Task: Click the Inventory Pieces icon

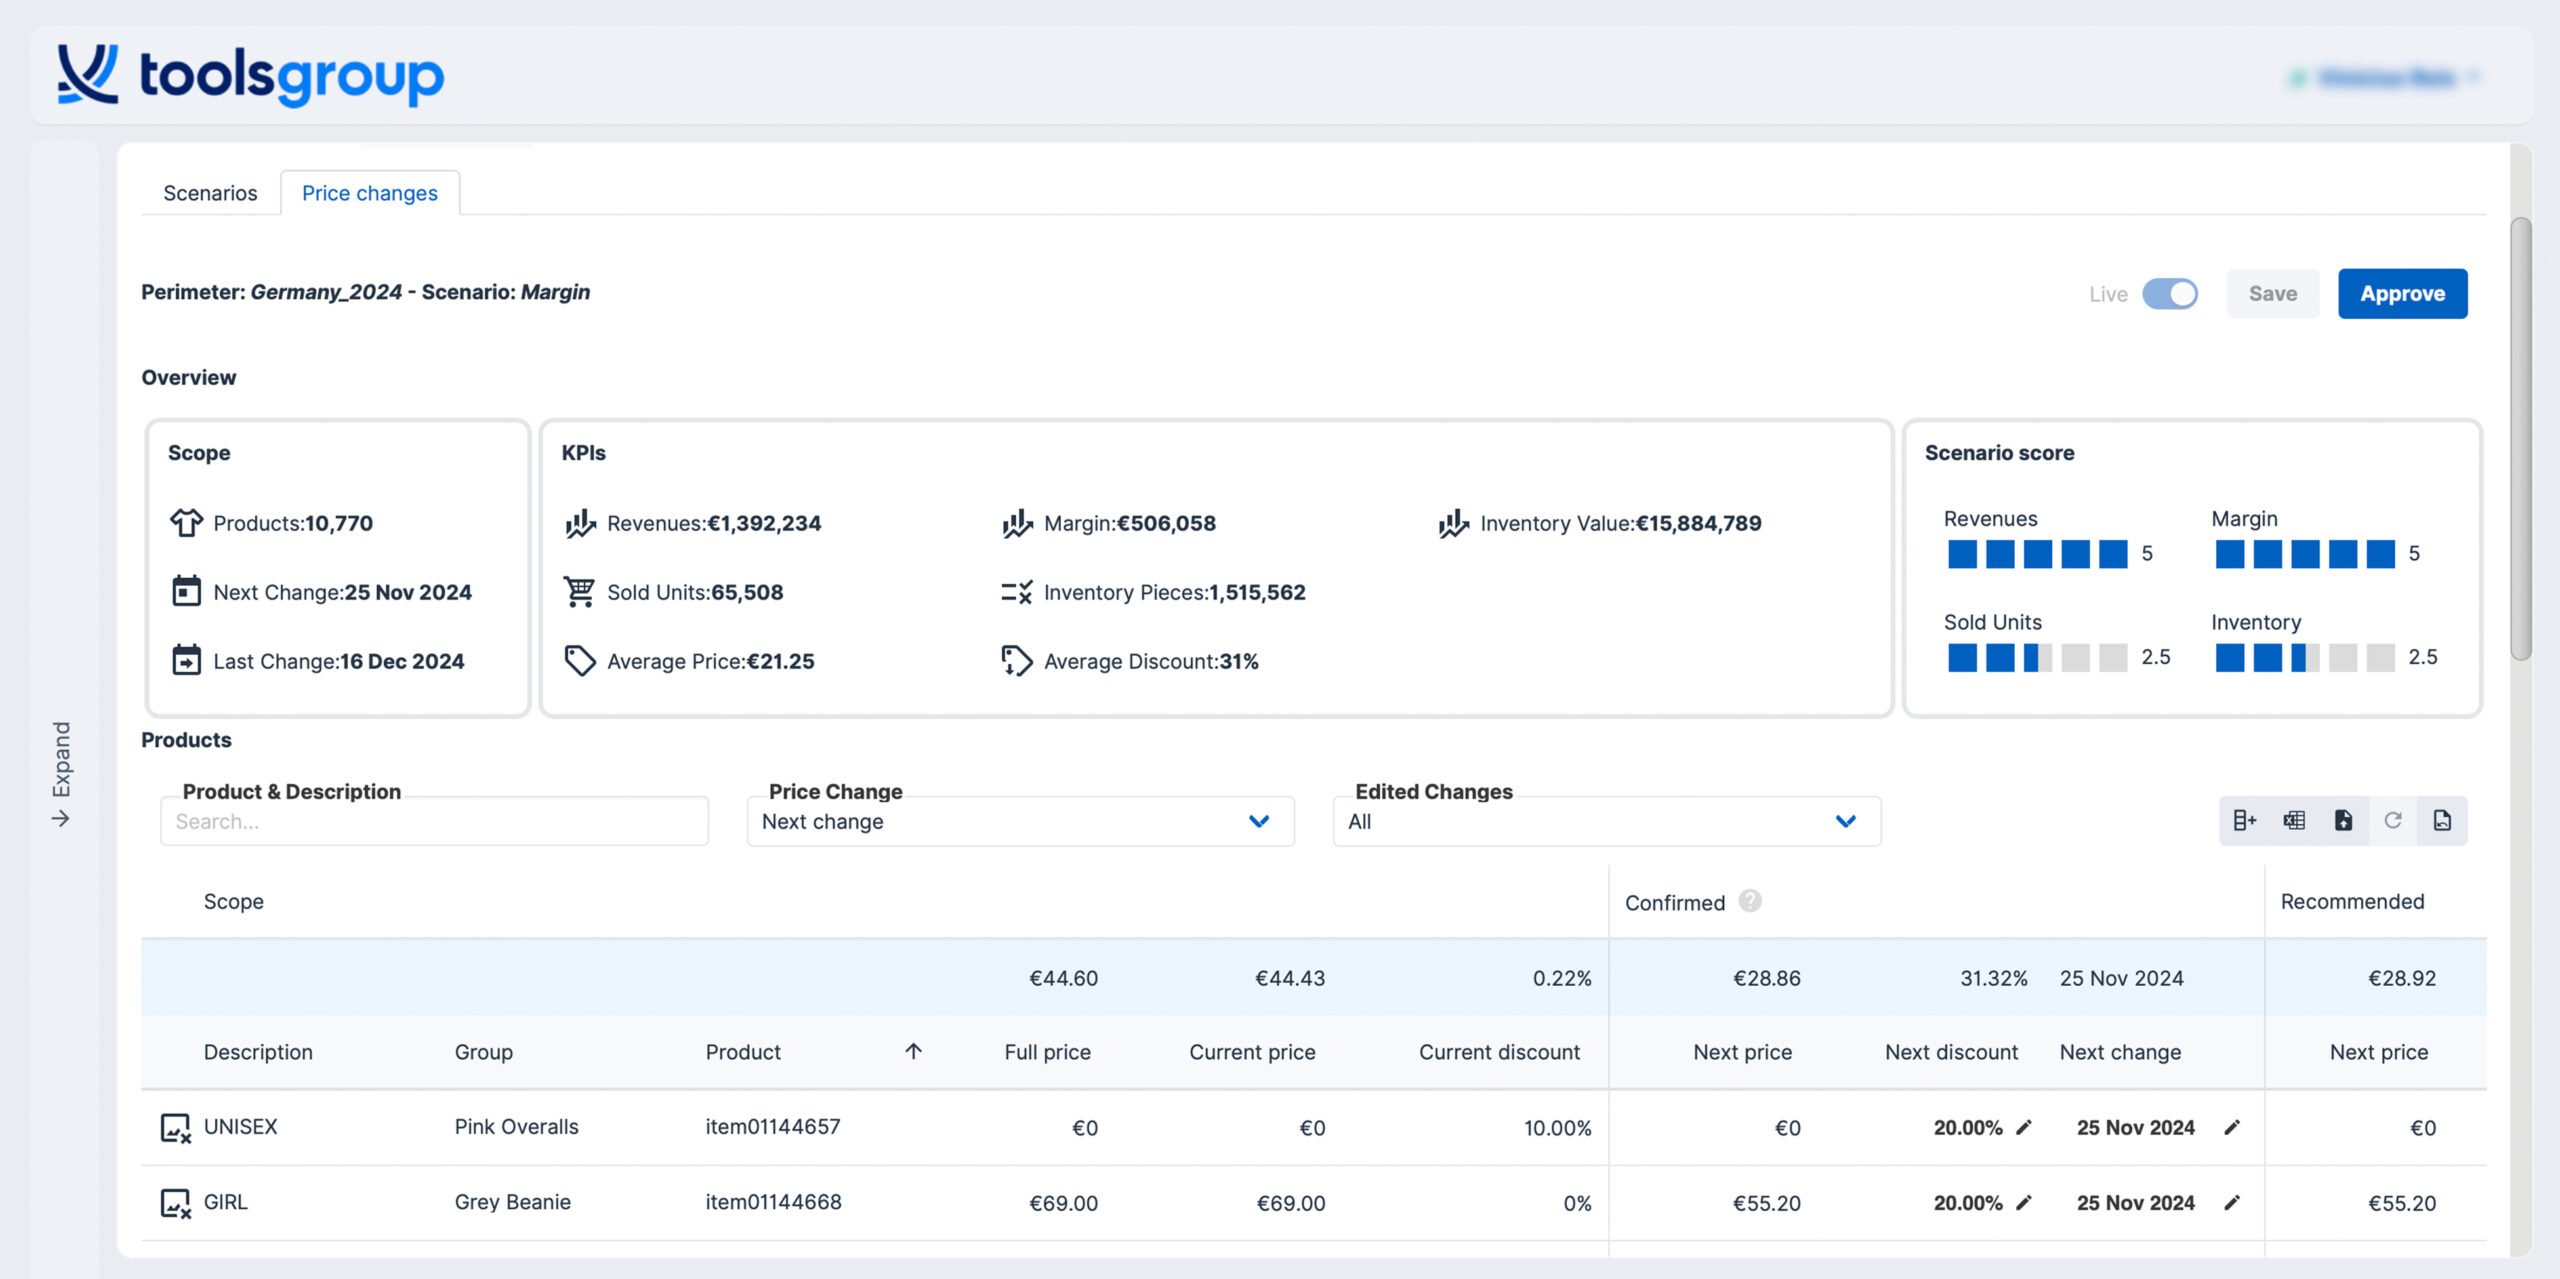Action: (1017, 592)
